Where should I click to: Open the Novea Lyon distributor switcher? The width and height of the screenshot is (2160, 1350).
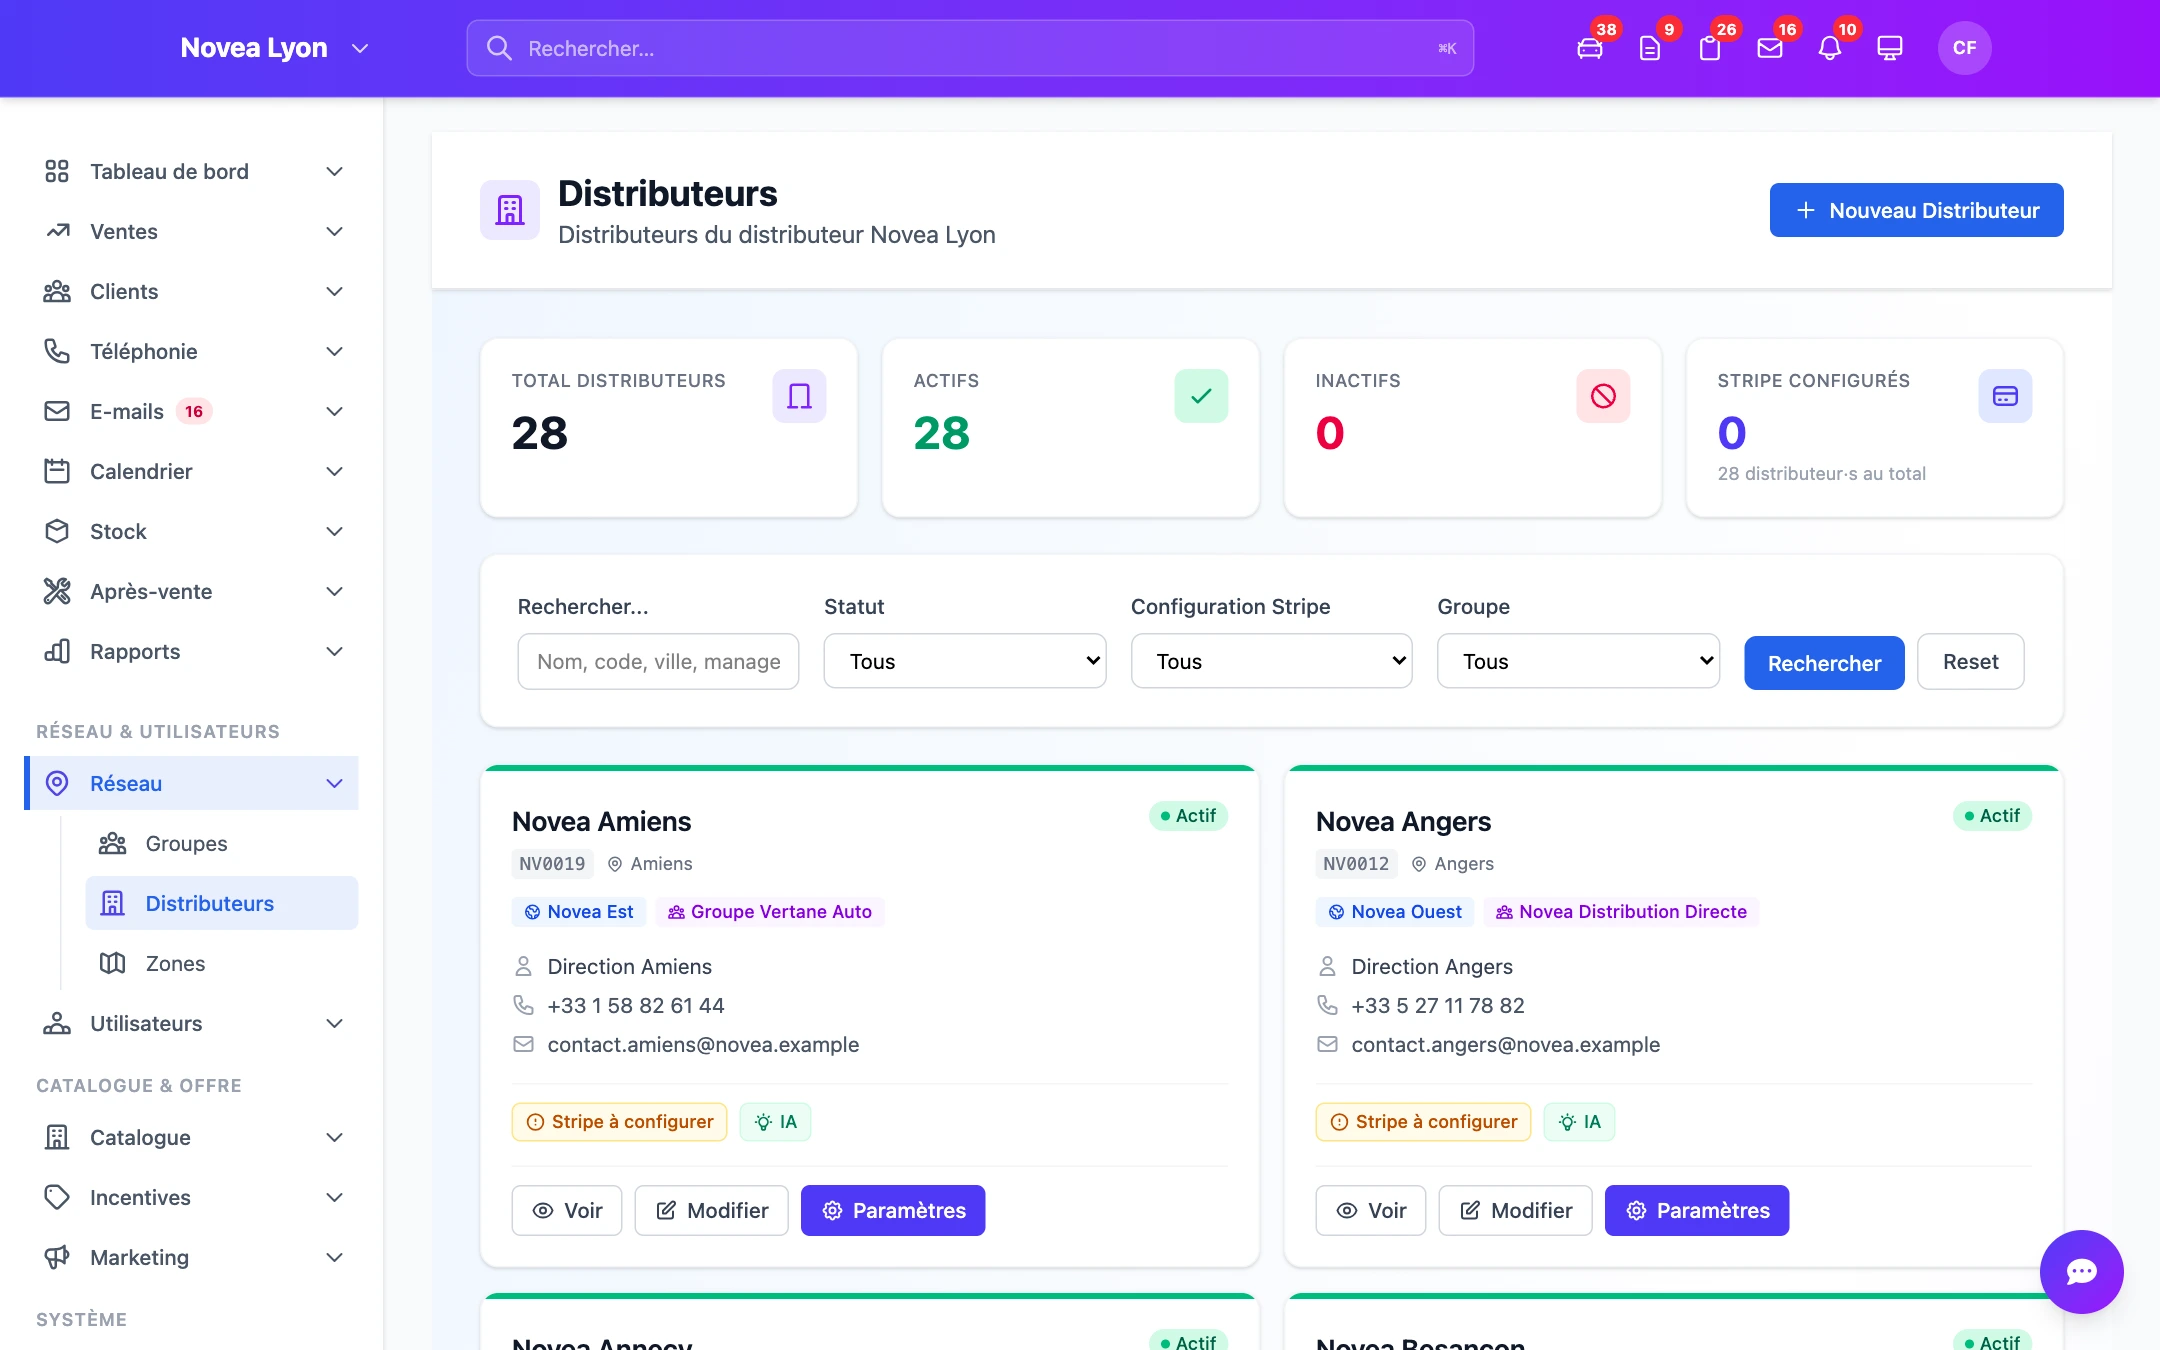click(x=275, y=48)
